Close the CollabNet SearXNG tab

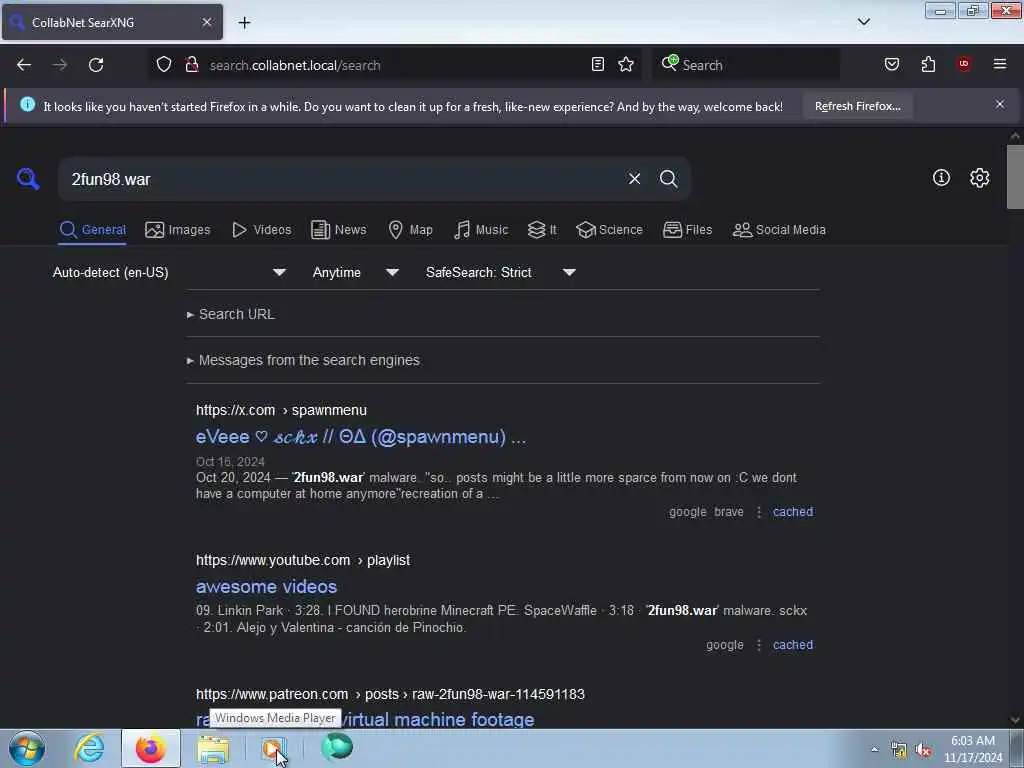(206, 22)
